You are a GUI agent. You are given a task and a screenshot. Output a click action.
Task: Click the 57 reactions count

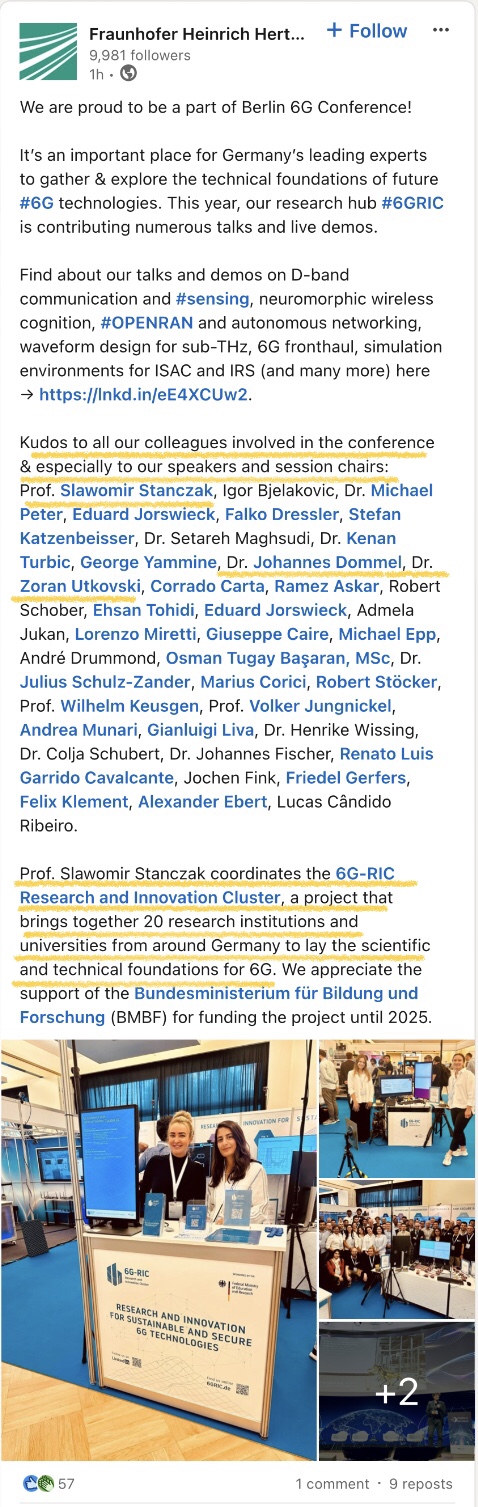[66, 1483]
